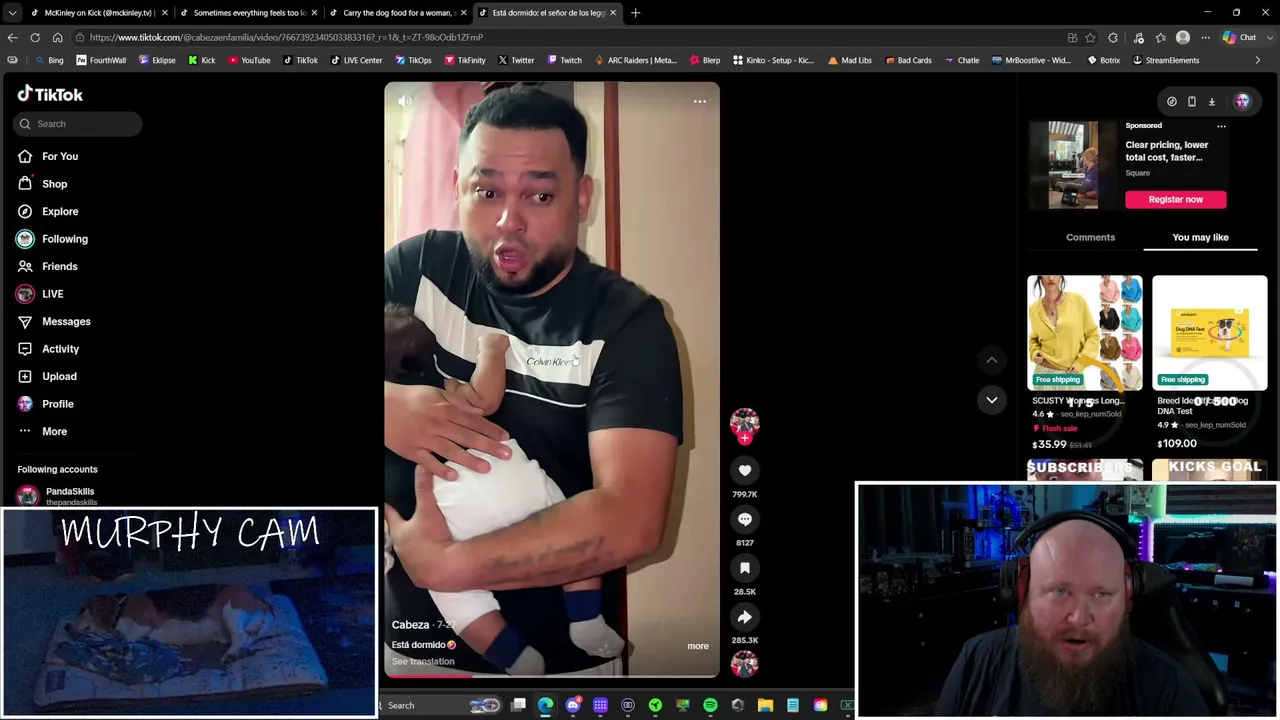
Task: Go to the browser home page
Action: click(x=57, y=37)
